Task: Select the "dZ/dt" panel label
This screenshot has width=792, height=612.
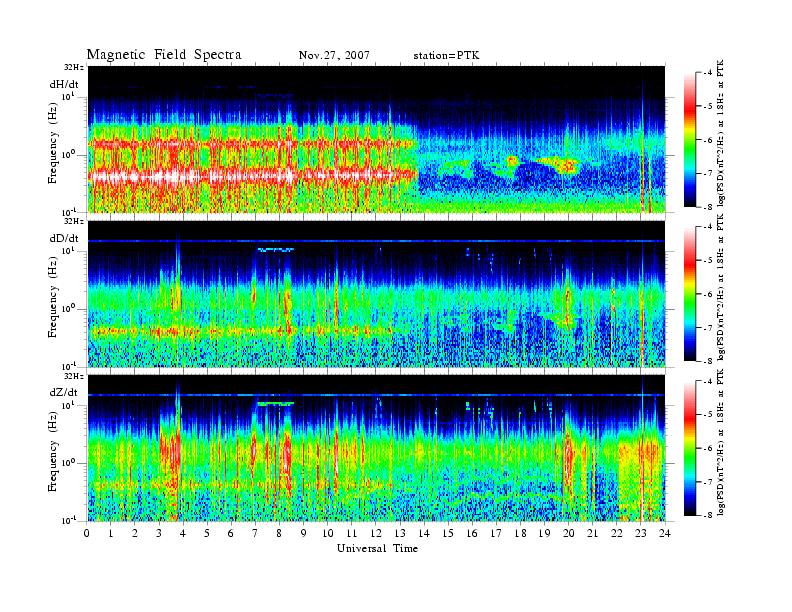Action: [x=64, y=392]
